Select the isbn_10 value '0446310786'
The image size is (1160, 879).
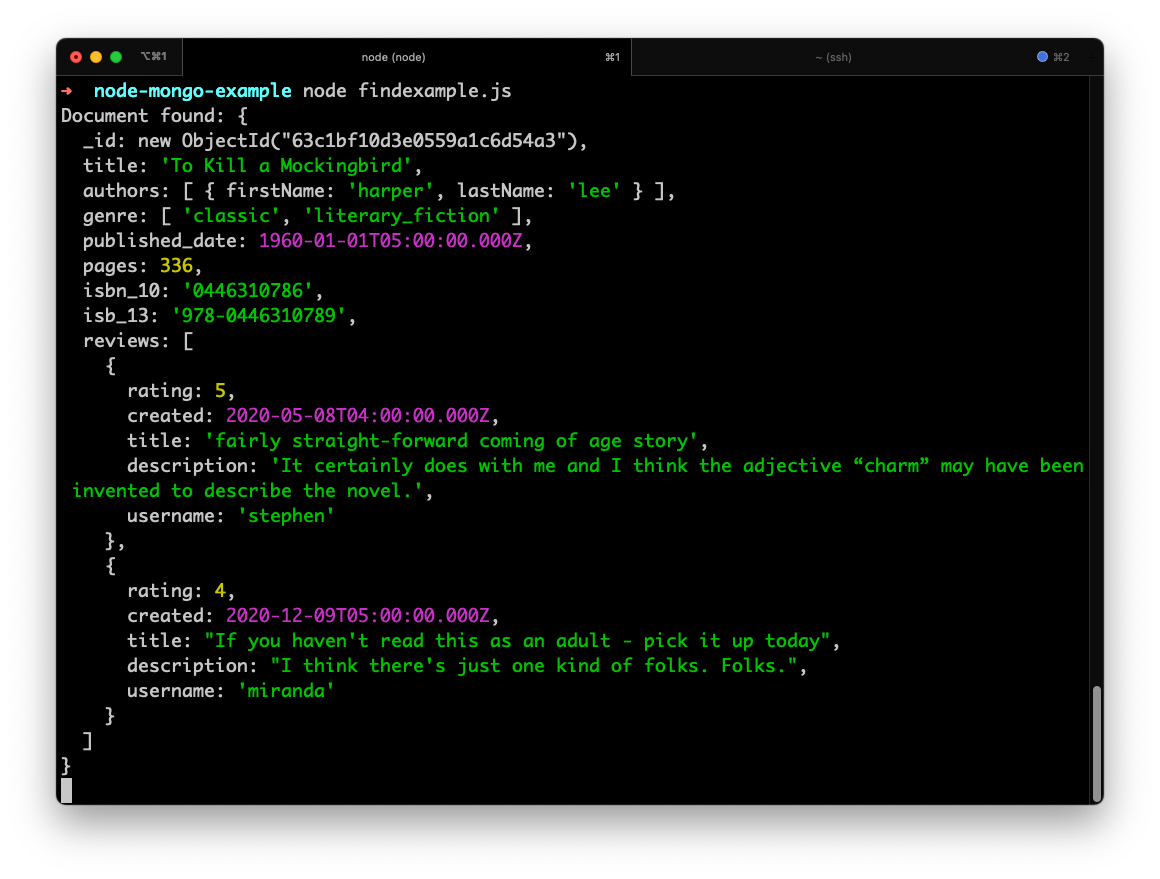(248, 291)
